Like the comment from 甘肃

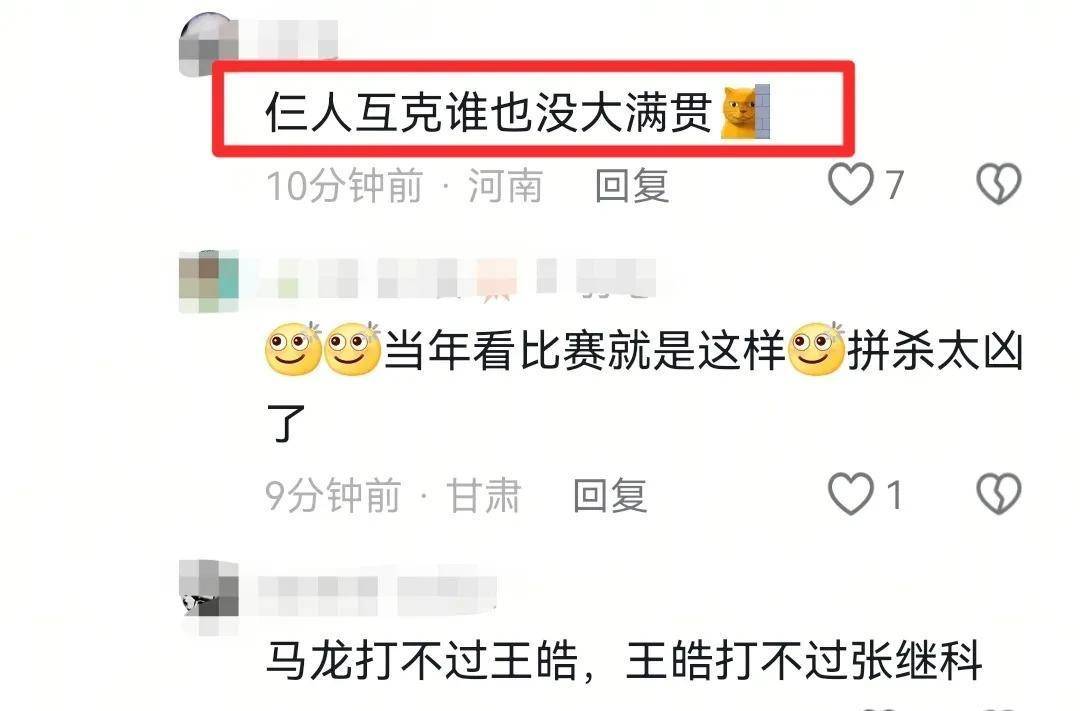tap(850, 494)
